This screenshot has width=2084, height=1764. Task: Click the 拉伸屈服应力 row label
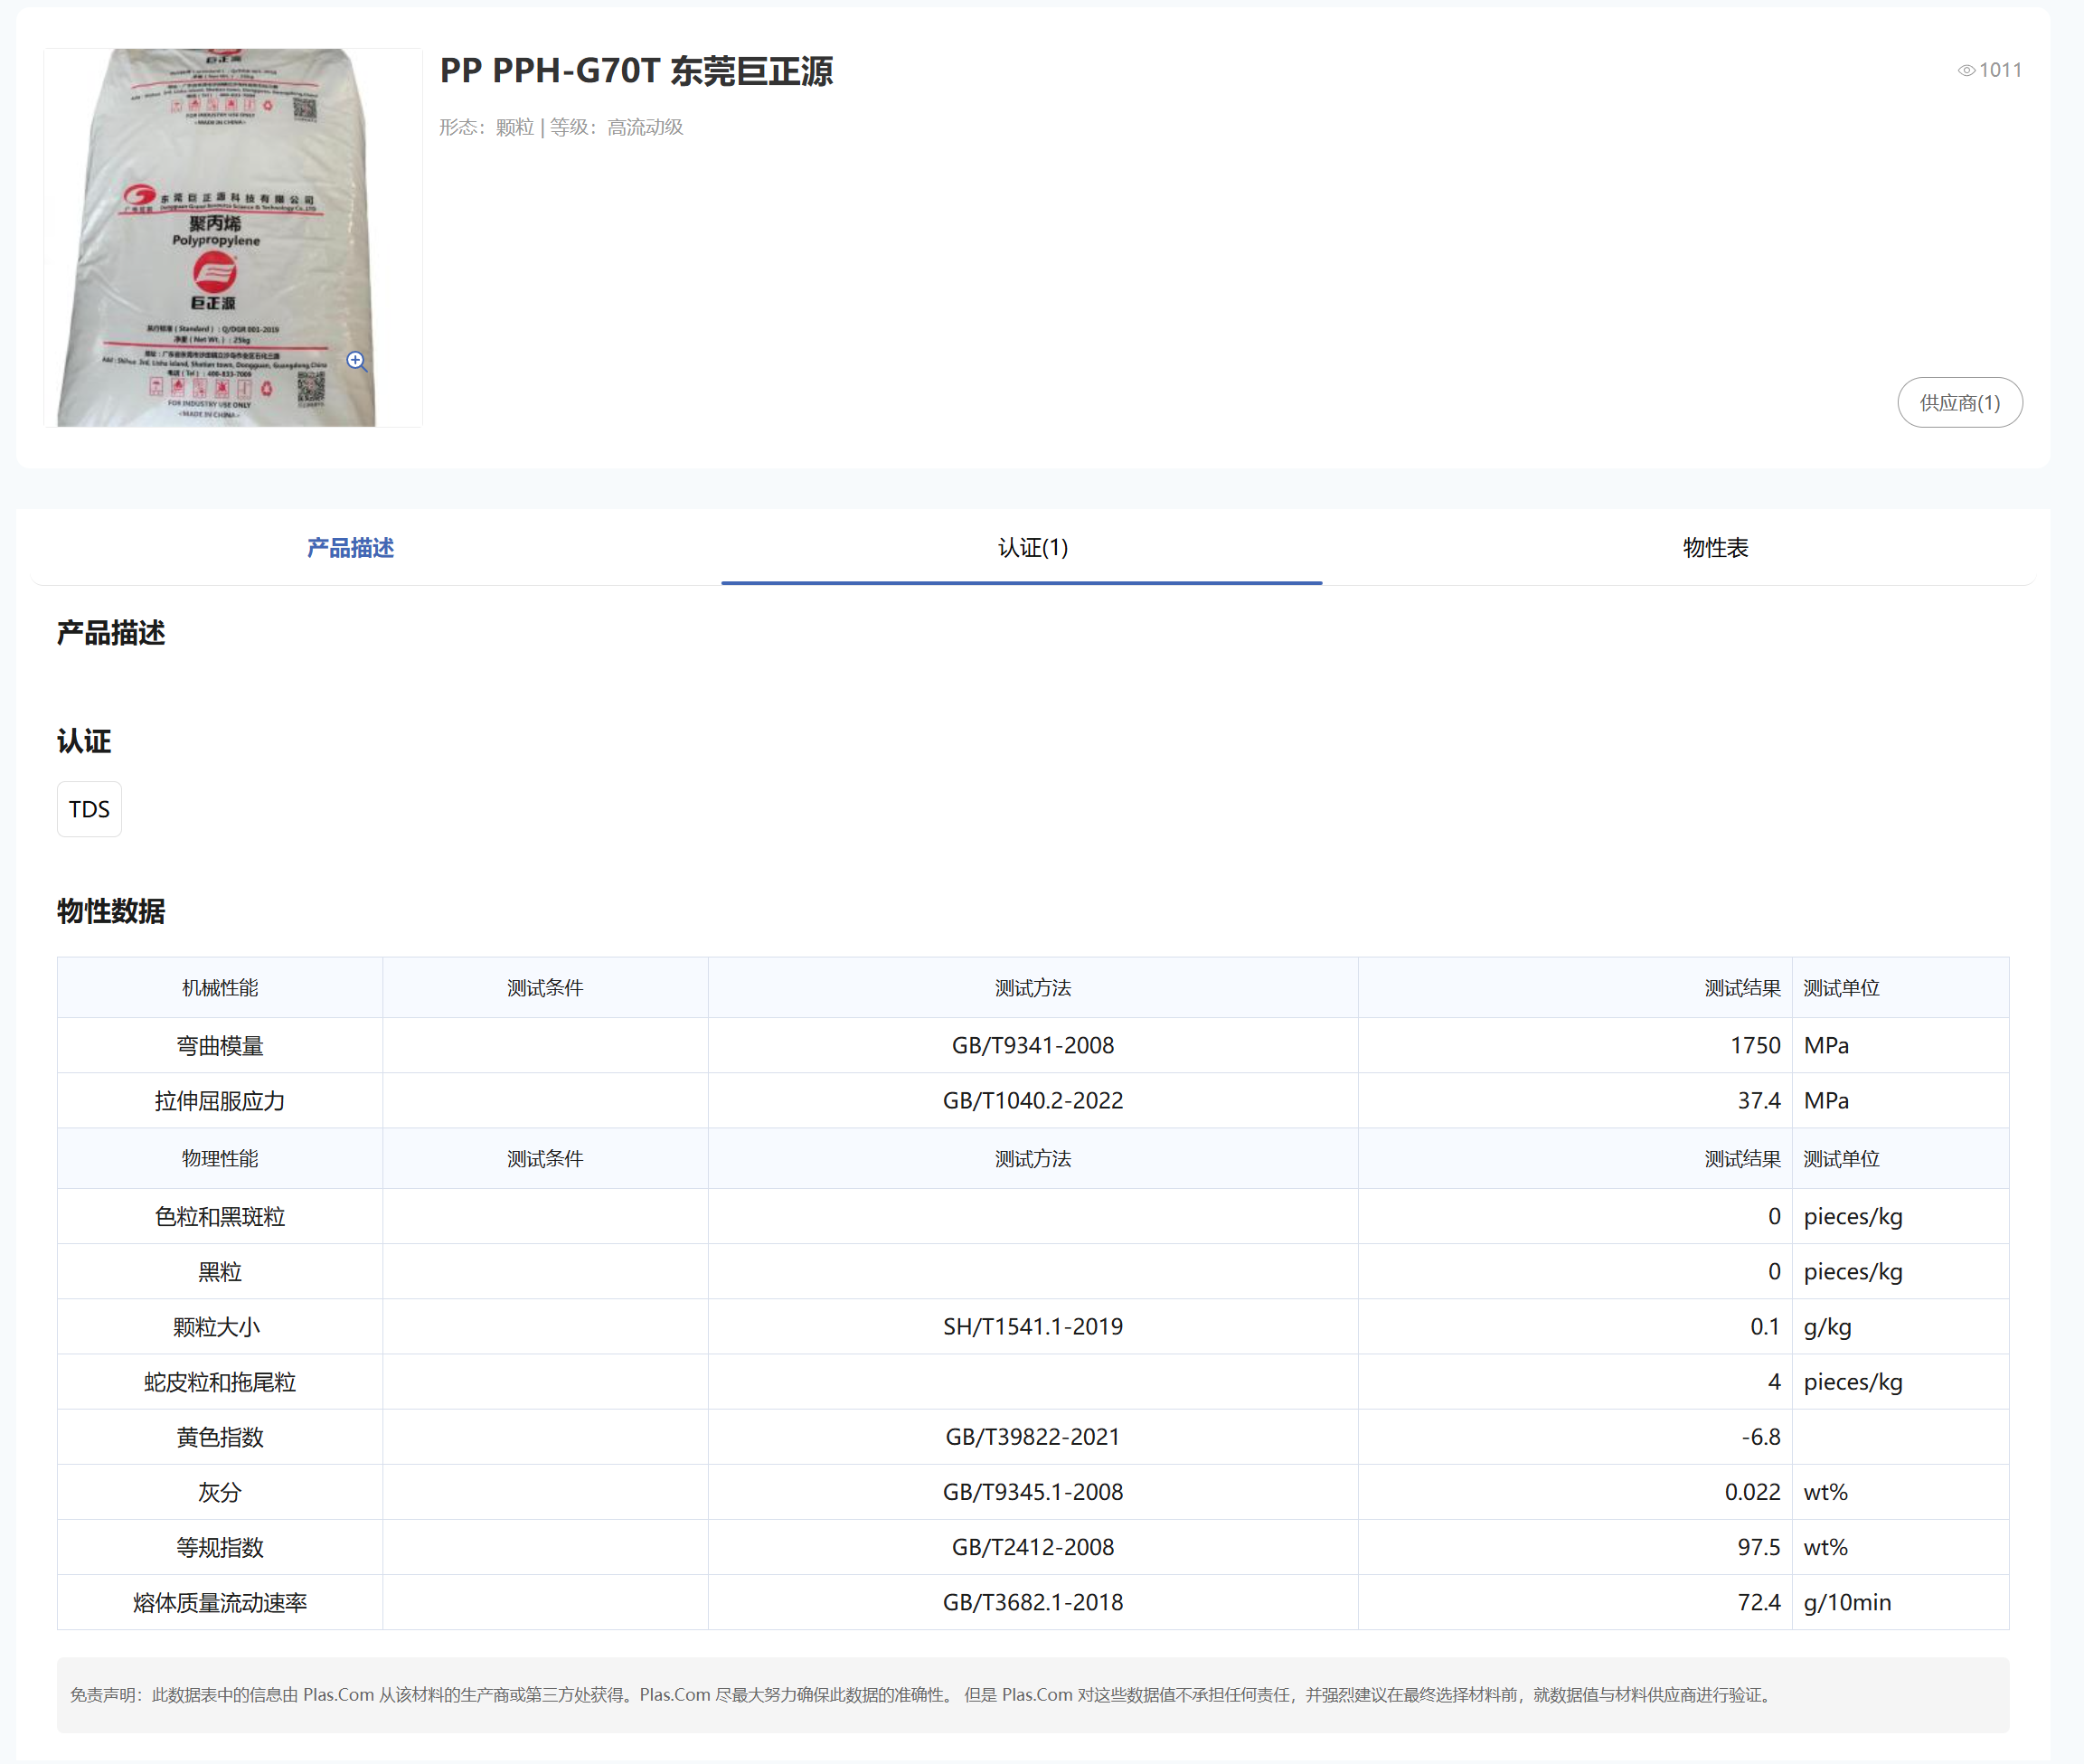[220, 1100]
